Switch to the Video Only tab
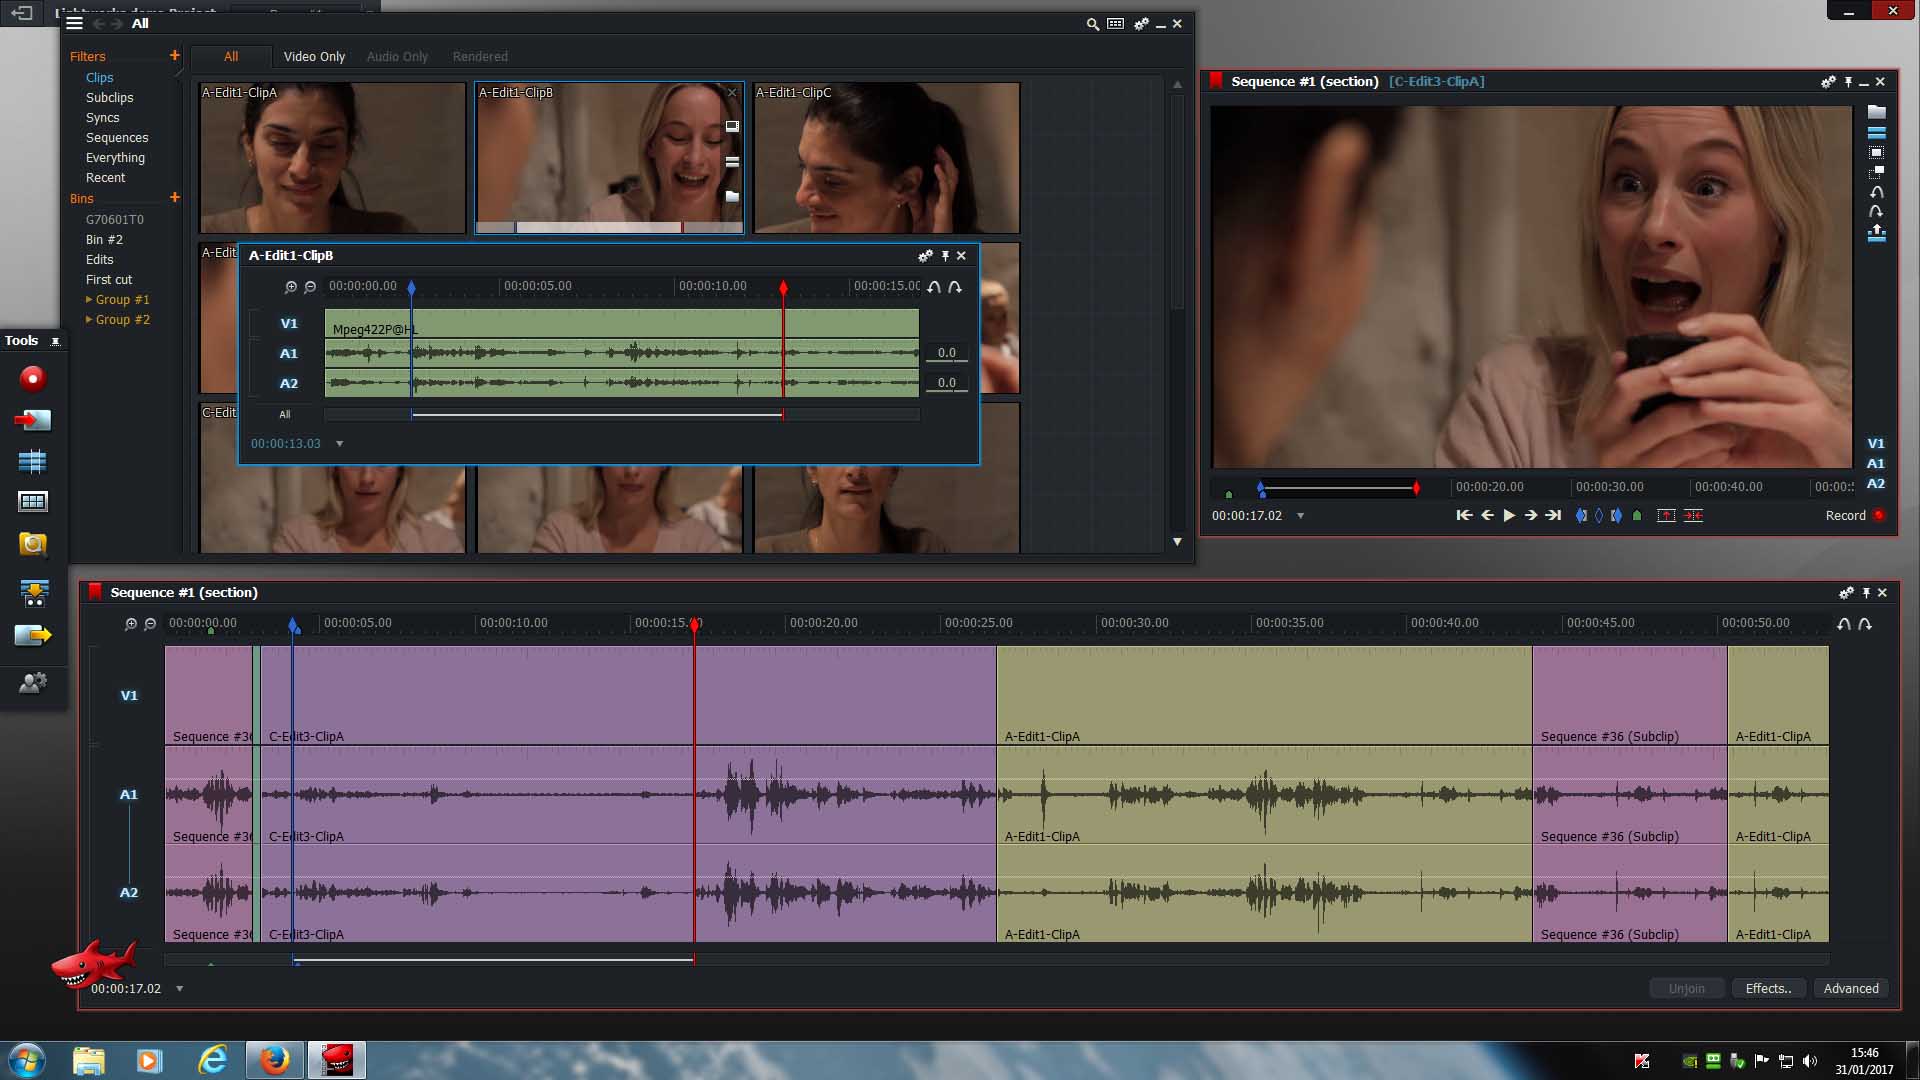The width and height of the screenshot is (1920, 1080). pos(314,57)
